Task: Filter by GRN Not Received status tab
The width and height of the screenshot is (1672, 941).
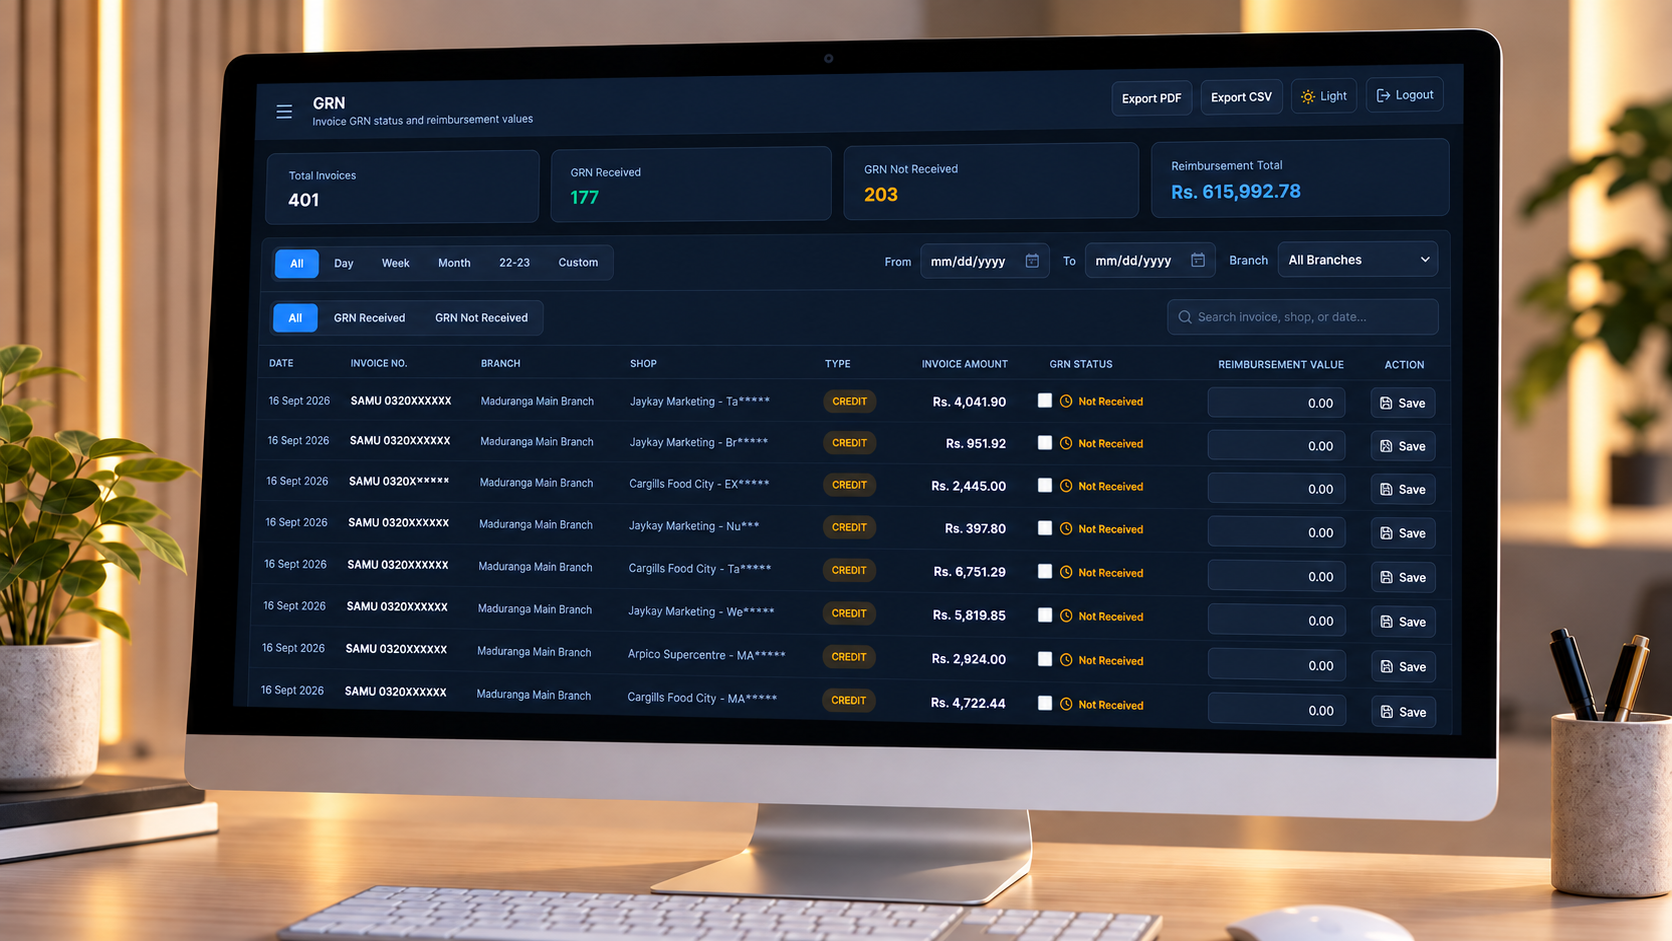Action: [481, 318]
